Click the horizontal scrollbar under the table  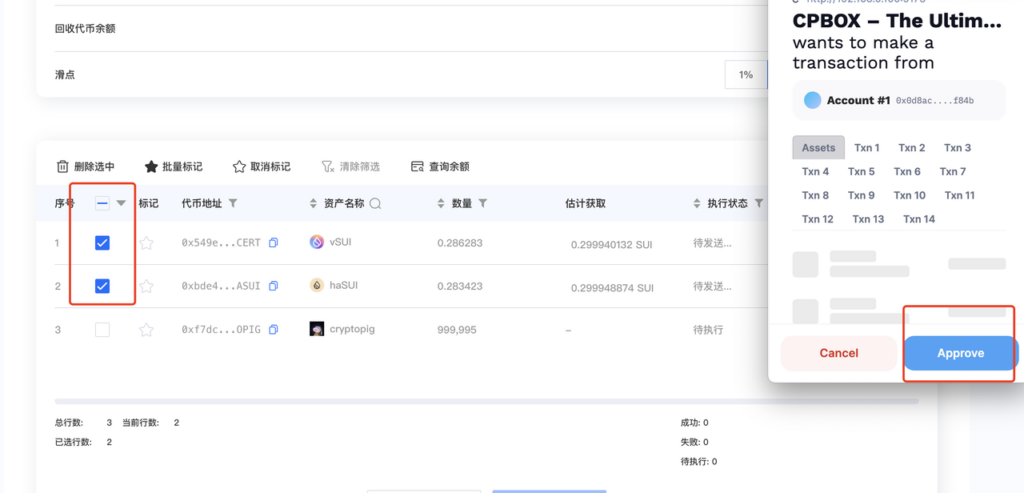[487, 402]
